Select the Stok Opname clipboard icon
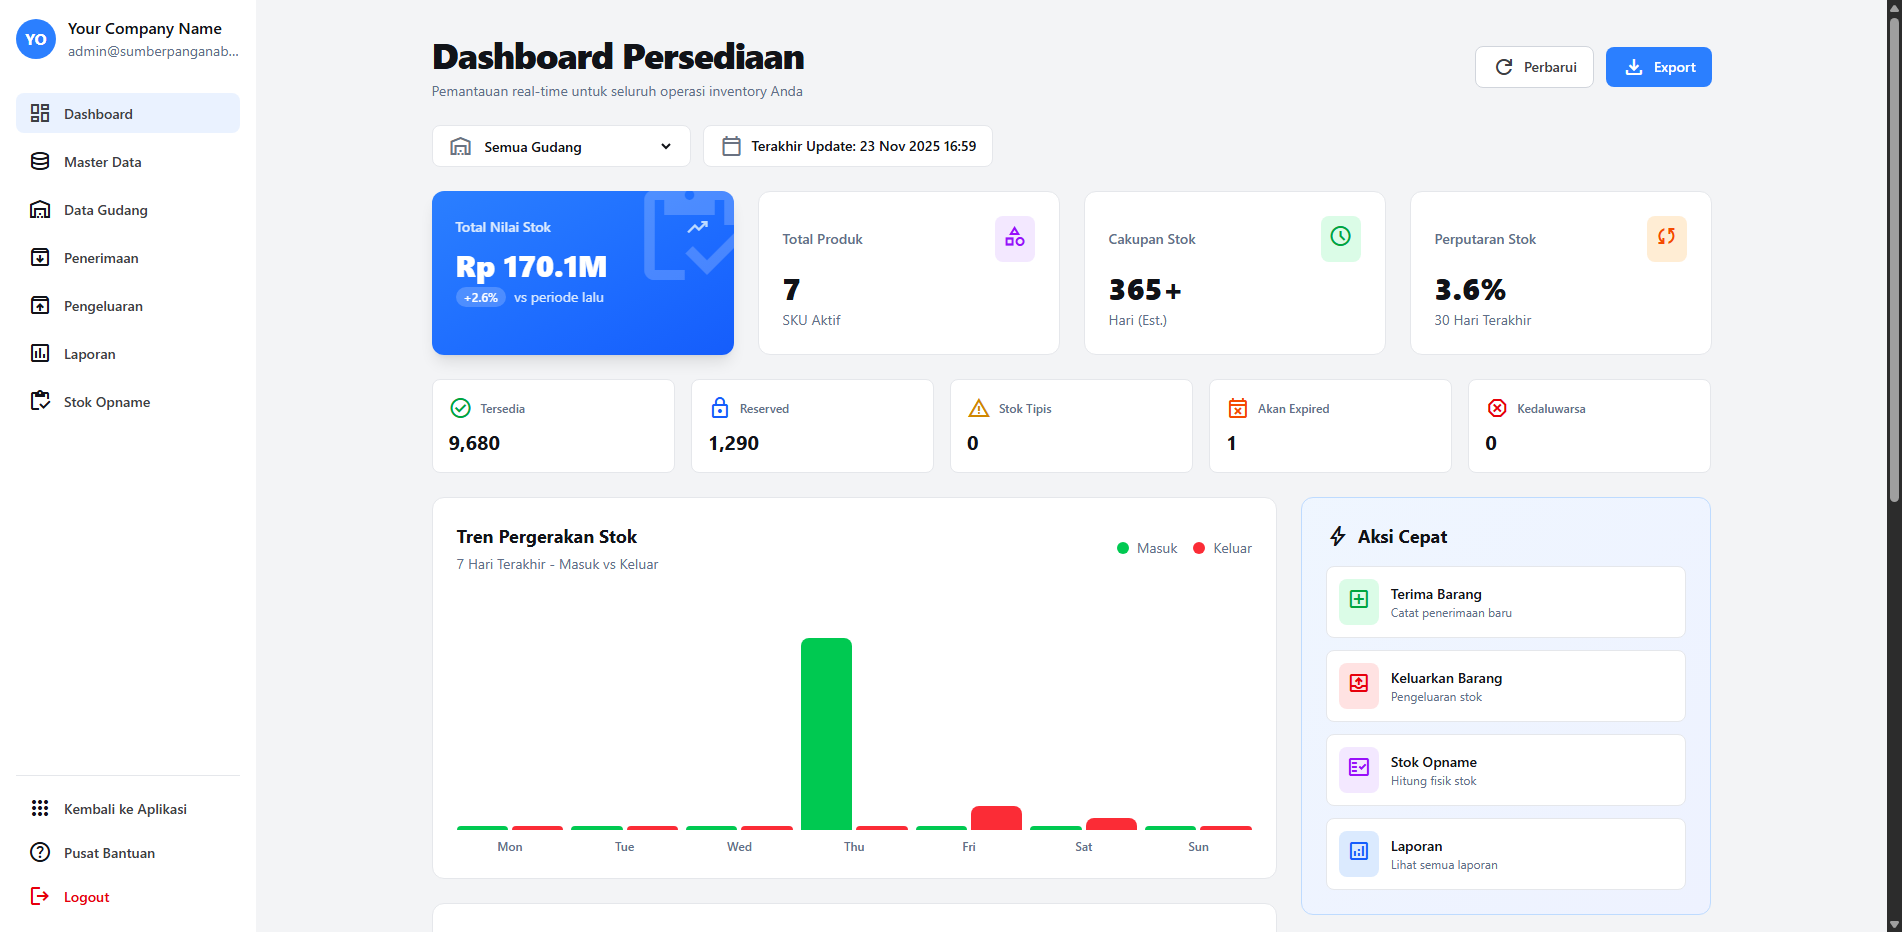This screenshot has height=932, width=1902. [40, 400]
